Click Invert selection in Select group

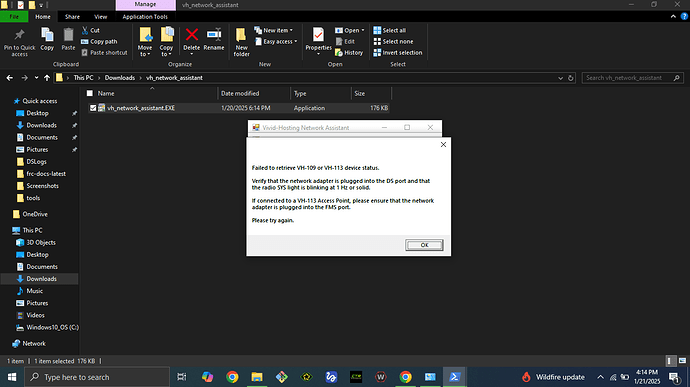click(x=398, y=52)
